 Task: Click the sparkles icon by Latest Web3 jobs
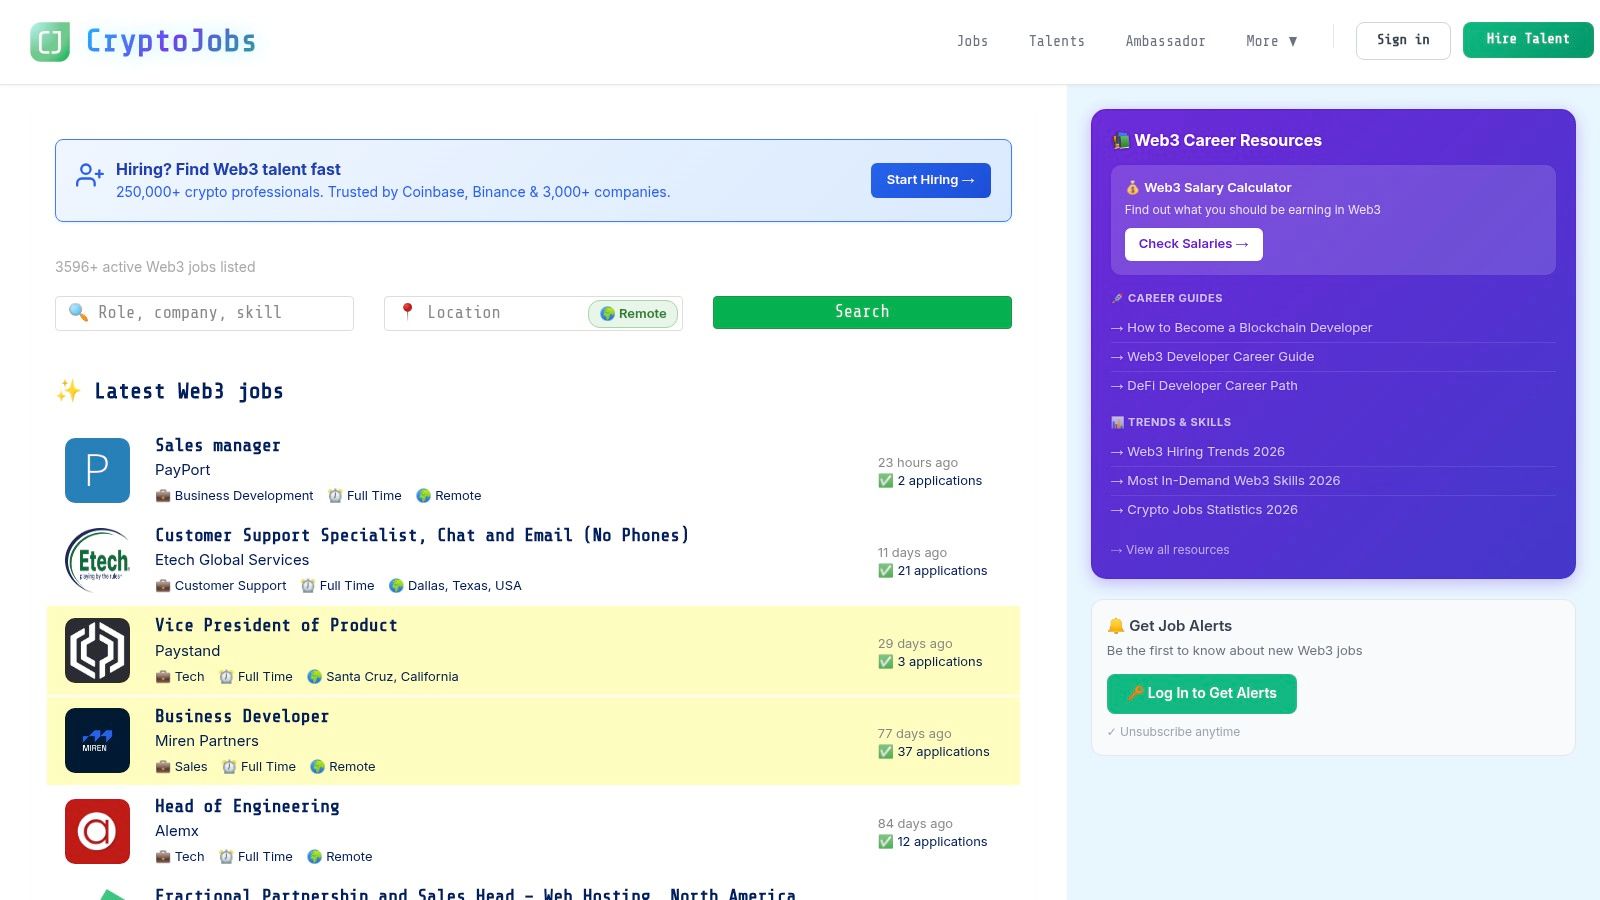pyautogui.click(x=68, y=391)
